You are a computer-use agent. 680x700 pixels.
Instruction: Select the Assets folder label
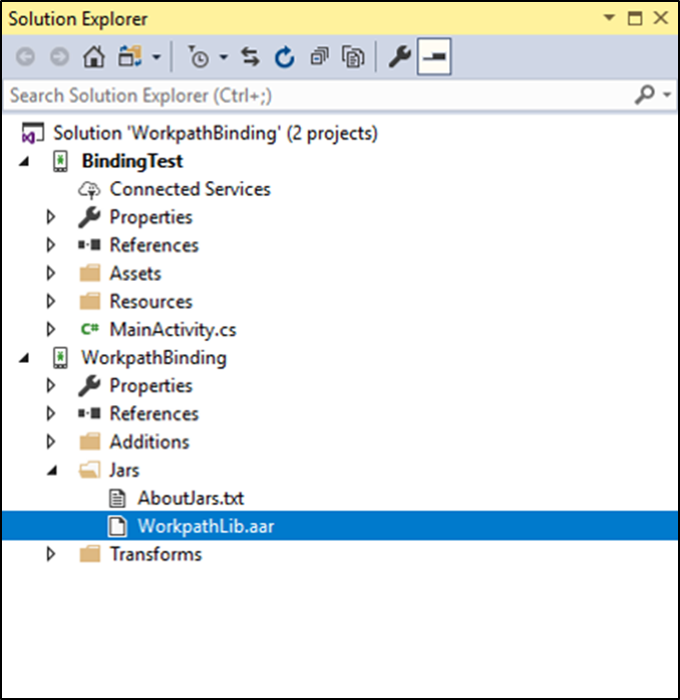pos(135,273)
